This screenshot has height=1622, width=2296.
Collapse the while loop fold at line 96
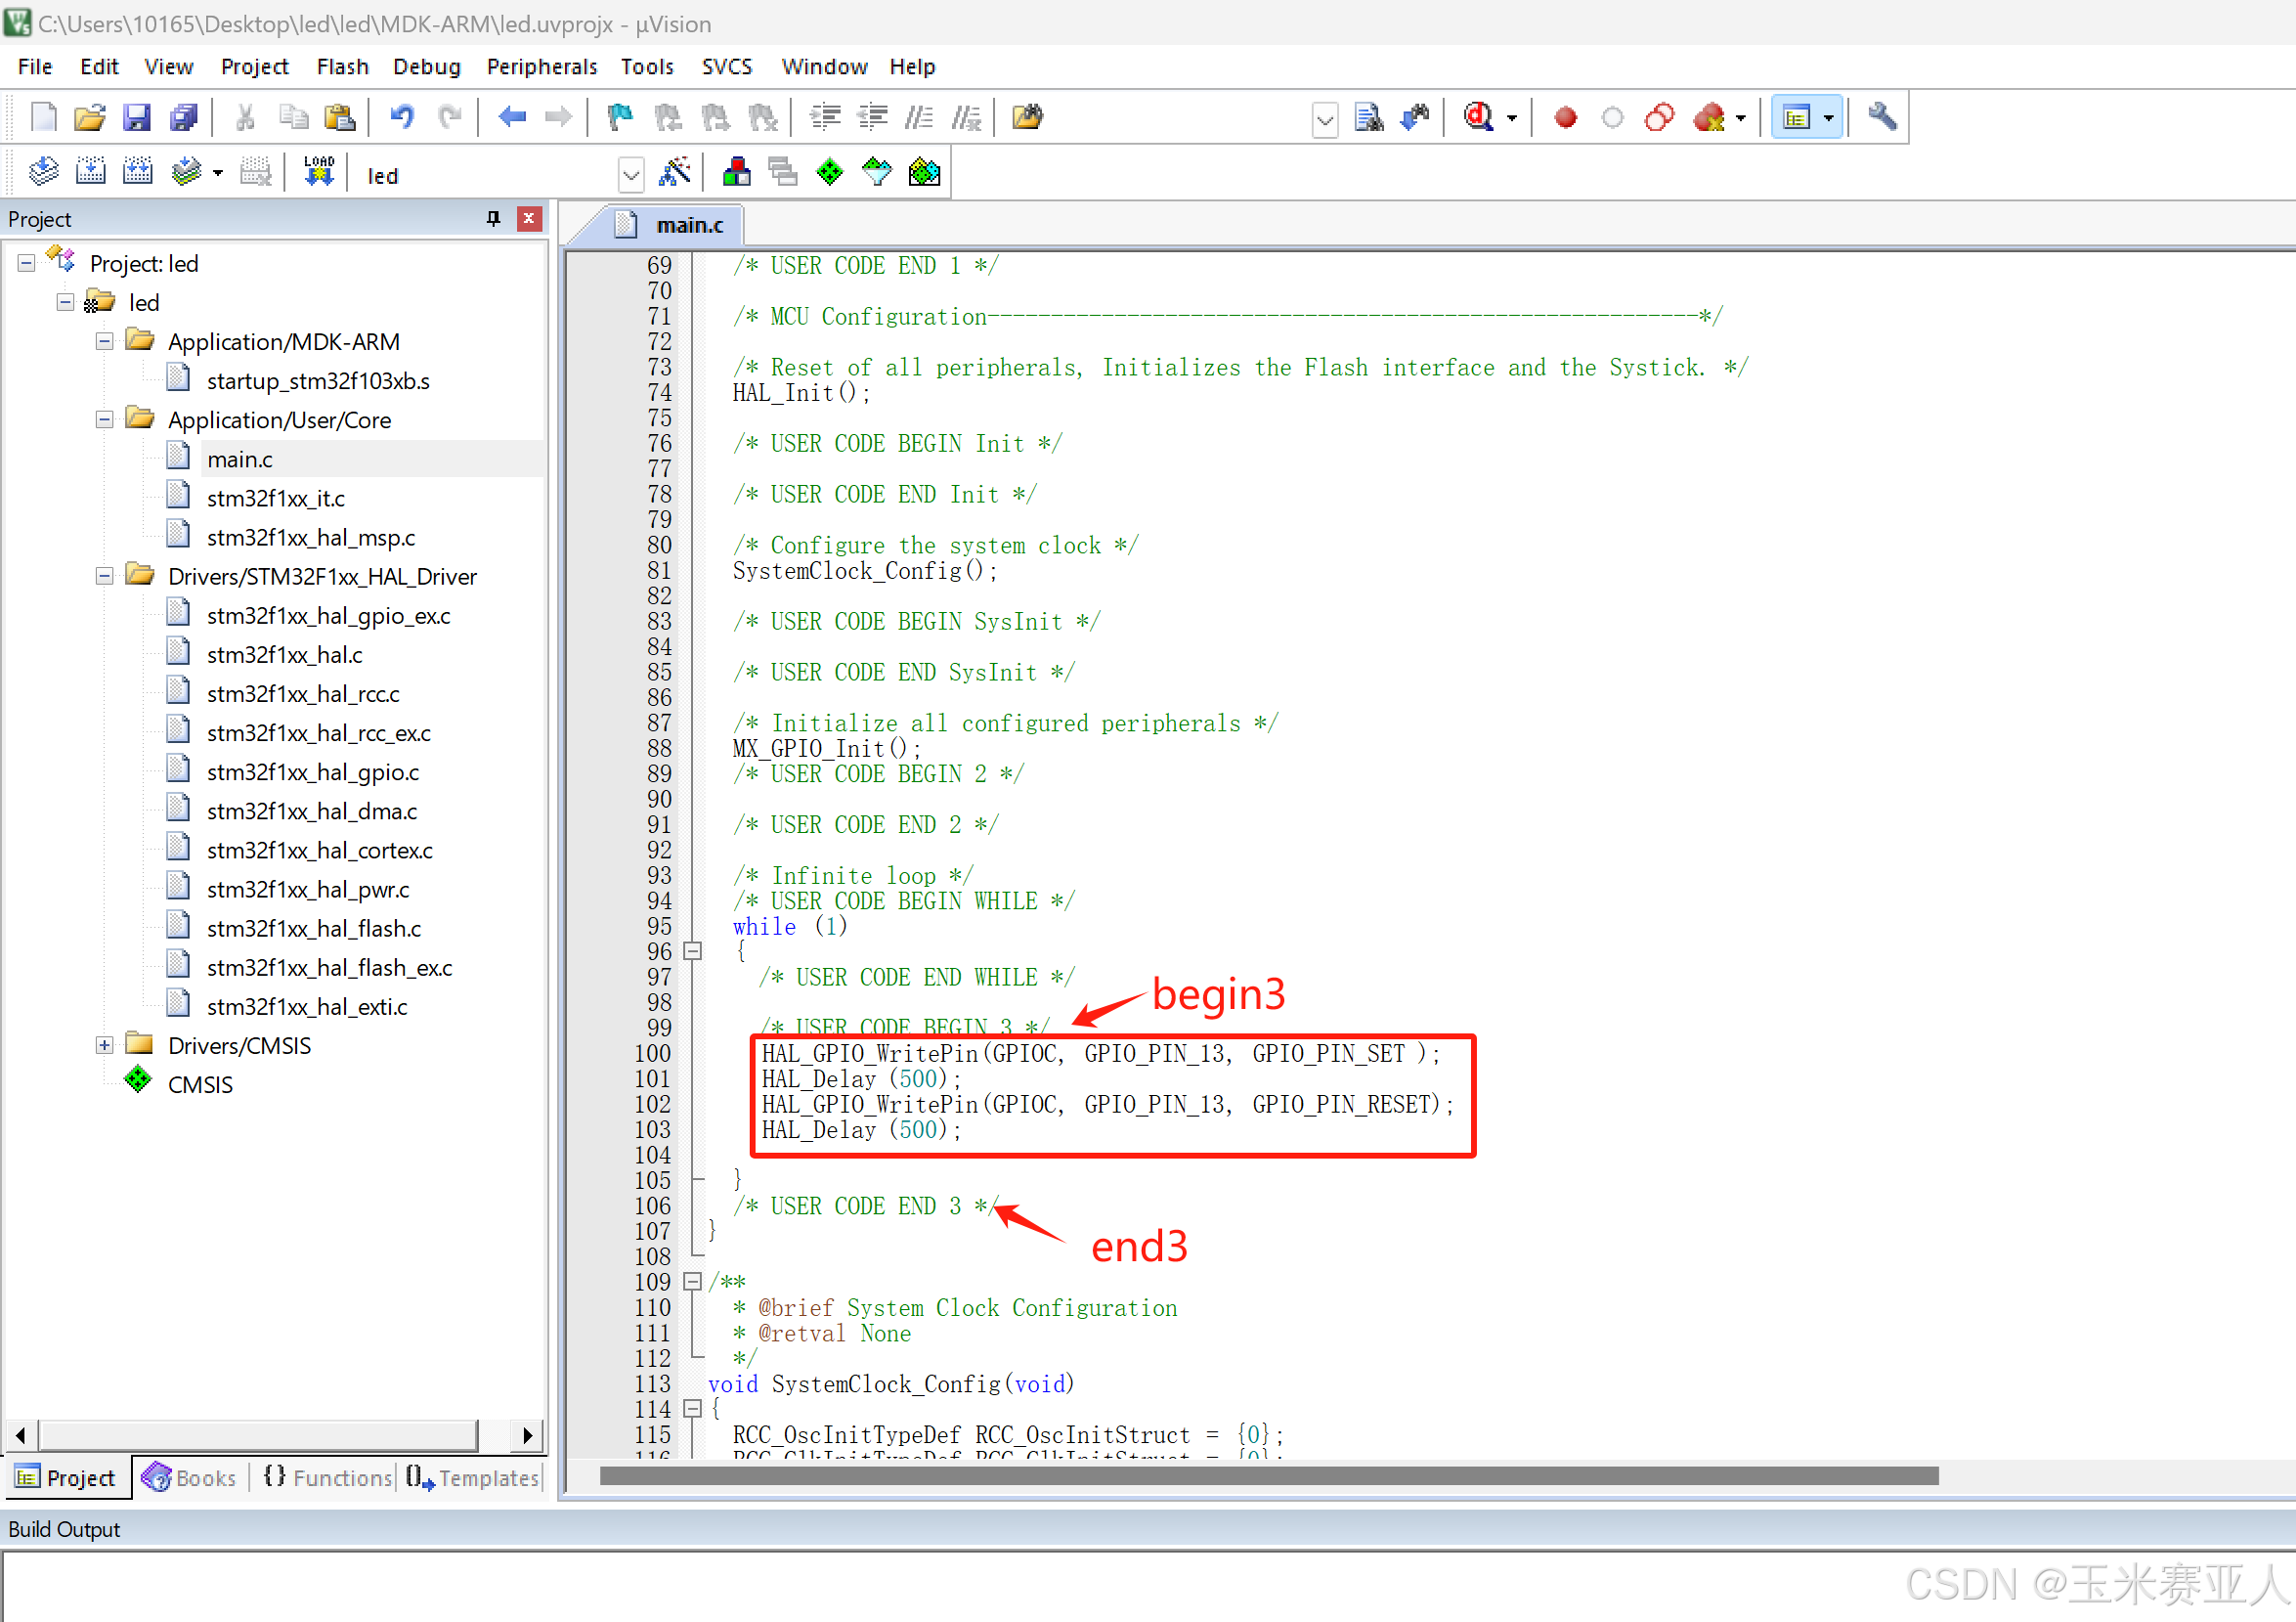(692, 951)
